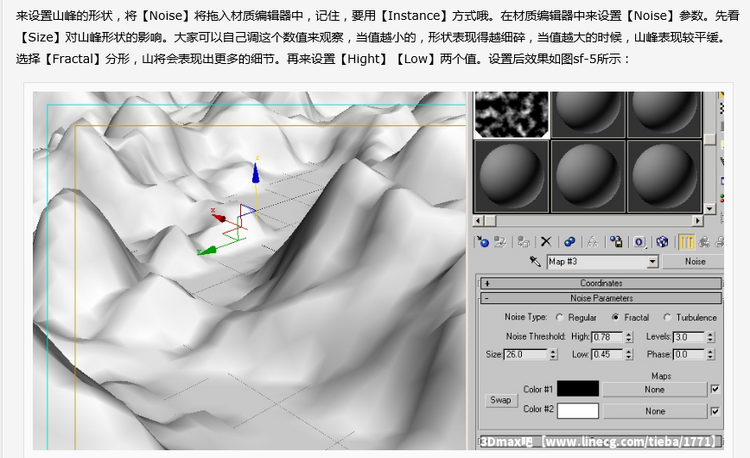Screen dimensions: 750x458
Task: Toggle the highlighted Show End Result icon
Action: 686,241
